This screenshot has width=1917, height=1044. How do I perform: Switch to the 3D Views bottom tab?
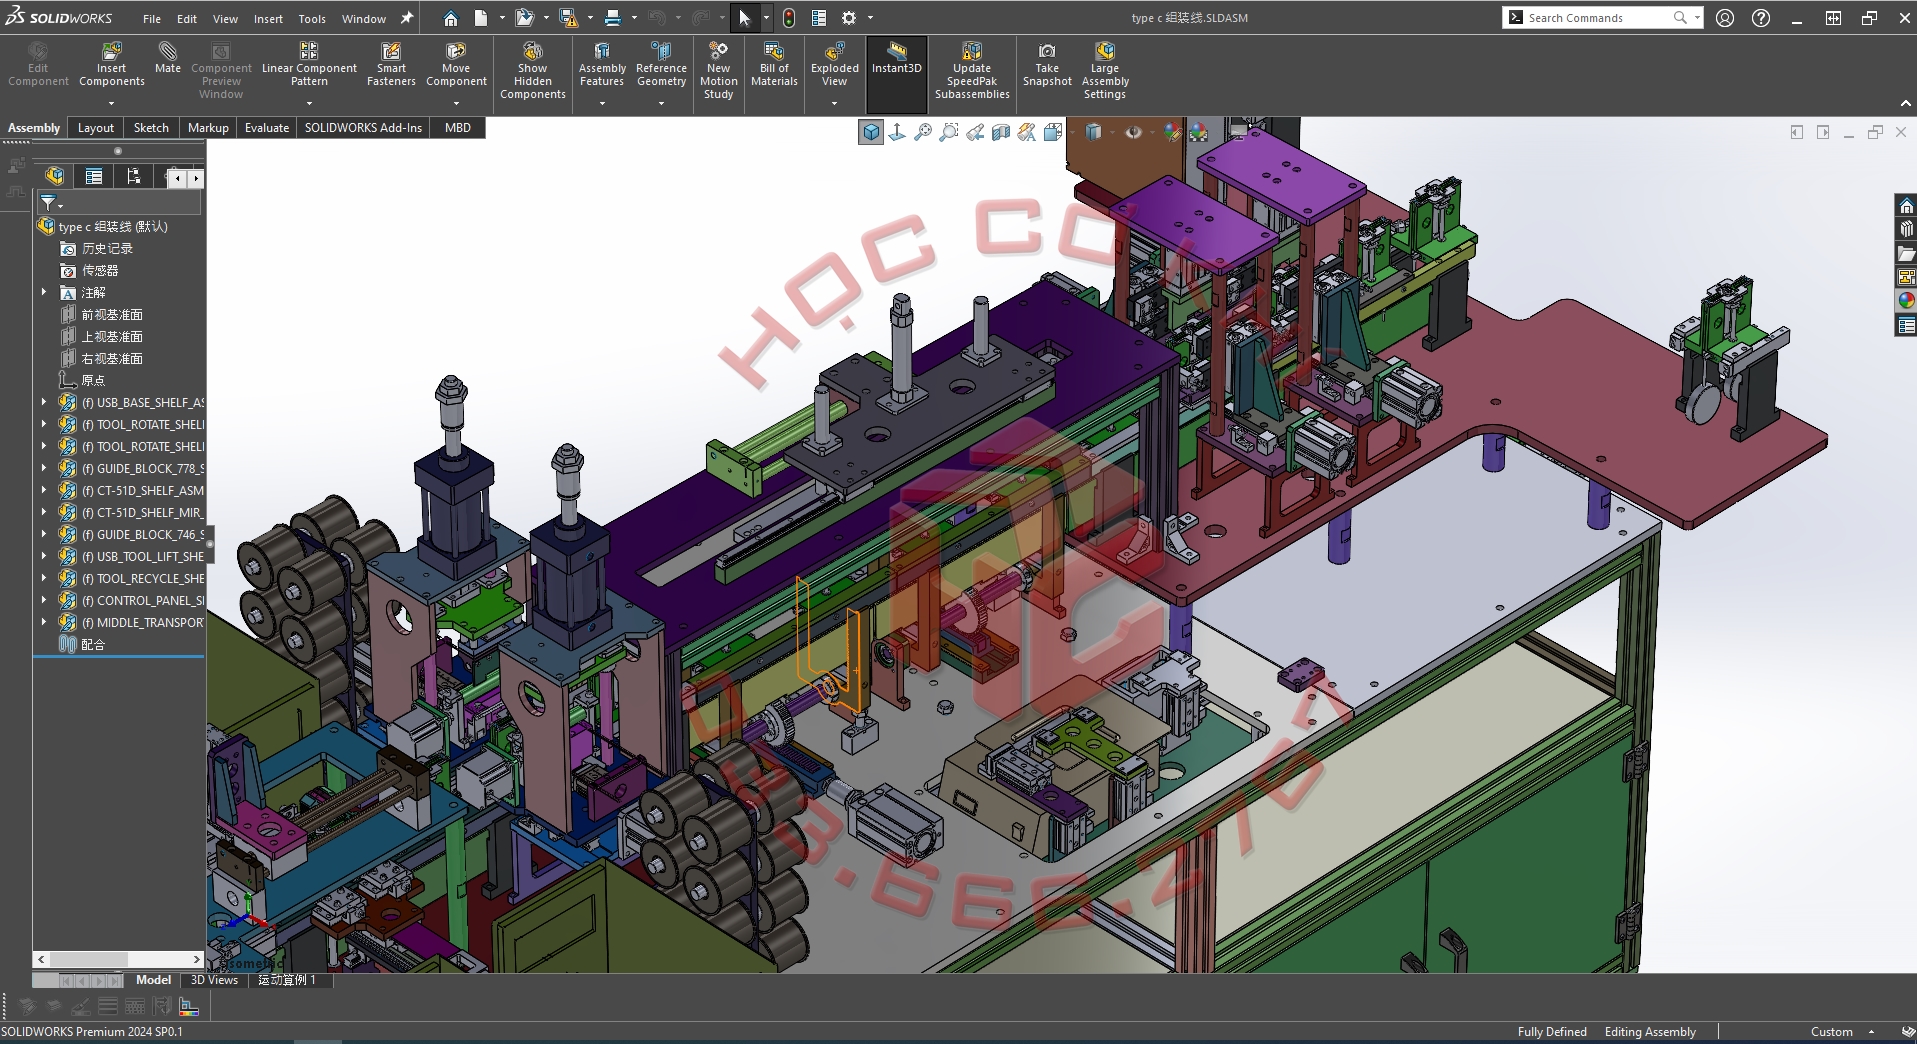point(214,980)
